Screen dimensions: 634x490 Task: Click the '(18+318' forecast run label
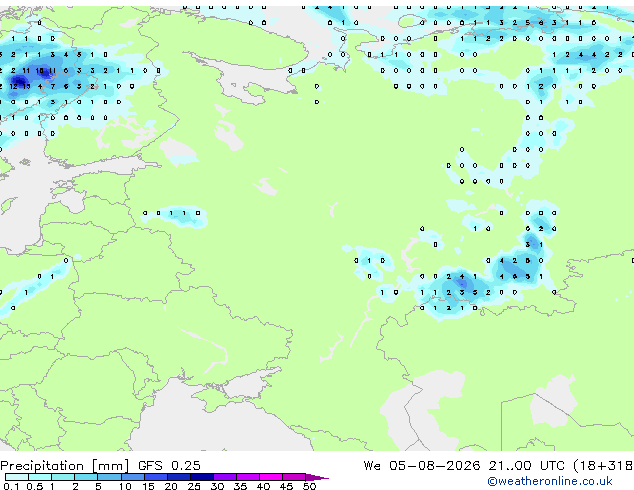coord(603,466)
